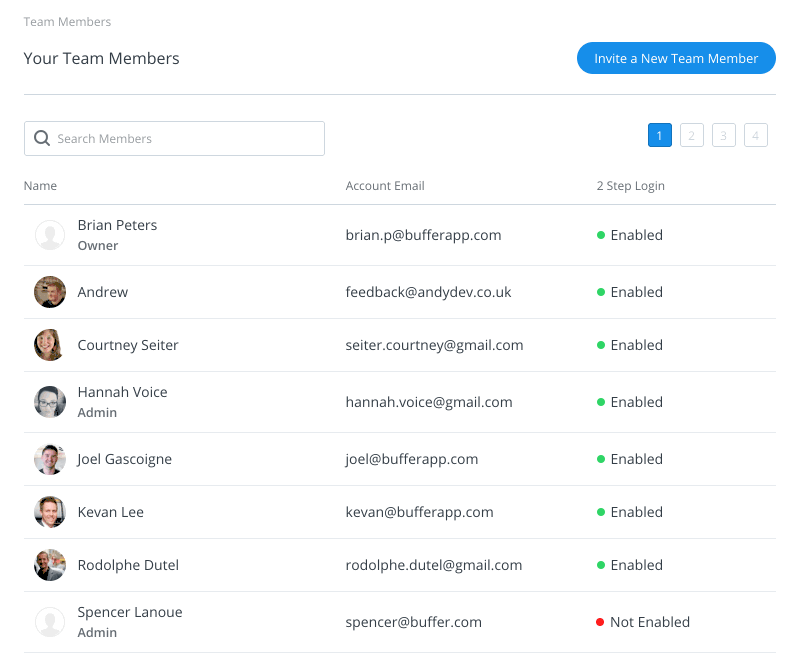
Task: Open Courtney Seiter's profile photo
Action: pos(50,345)
